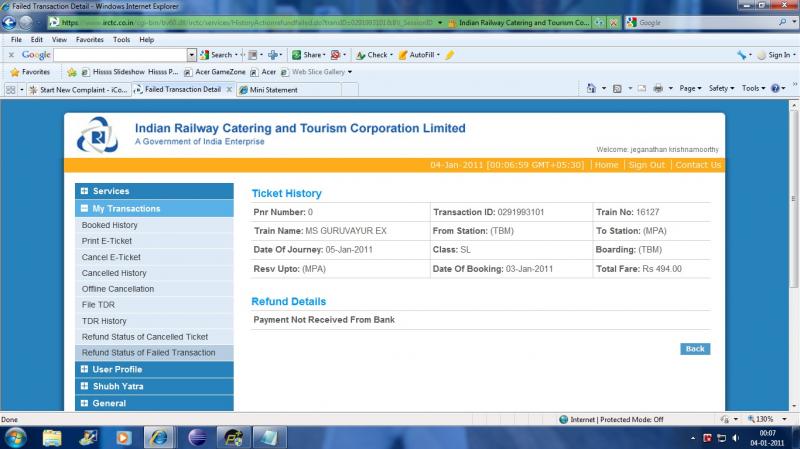Switch to Start New Complaint tab
This screenshot has width=800, height=449.
[79, 90]
